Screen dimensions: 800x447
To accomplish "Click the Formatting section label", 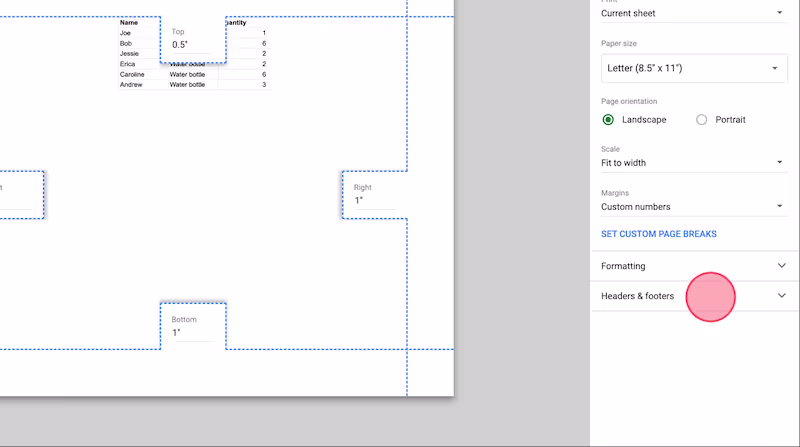I will coord(623,266).
